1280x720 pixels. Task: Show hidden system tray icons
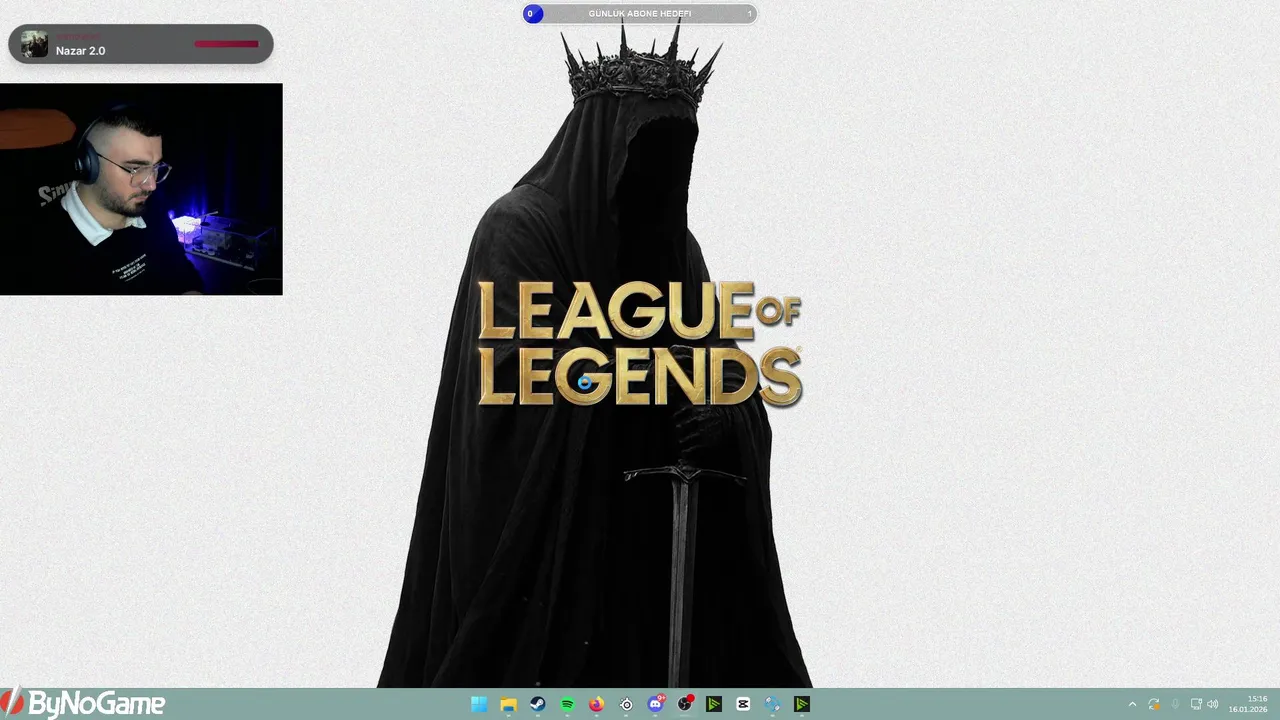pyautogui.click(x=1132, y=704)
